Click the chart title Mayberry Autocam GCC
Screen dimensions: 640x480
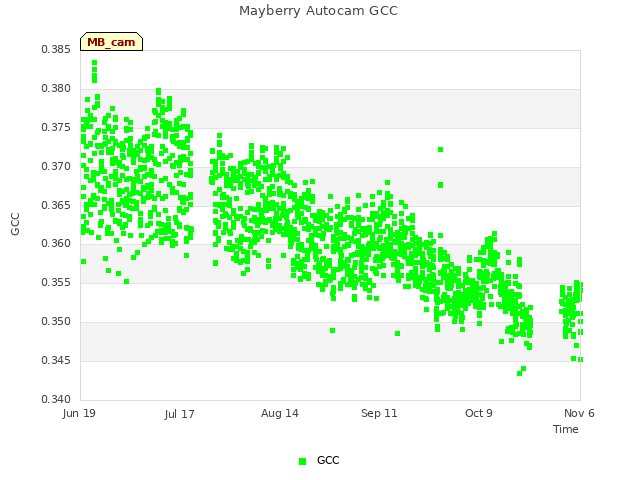318,11
